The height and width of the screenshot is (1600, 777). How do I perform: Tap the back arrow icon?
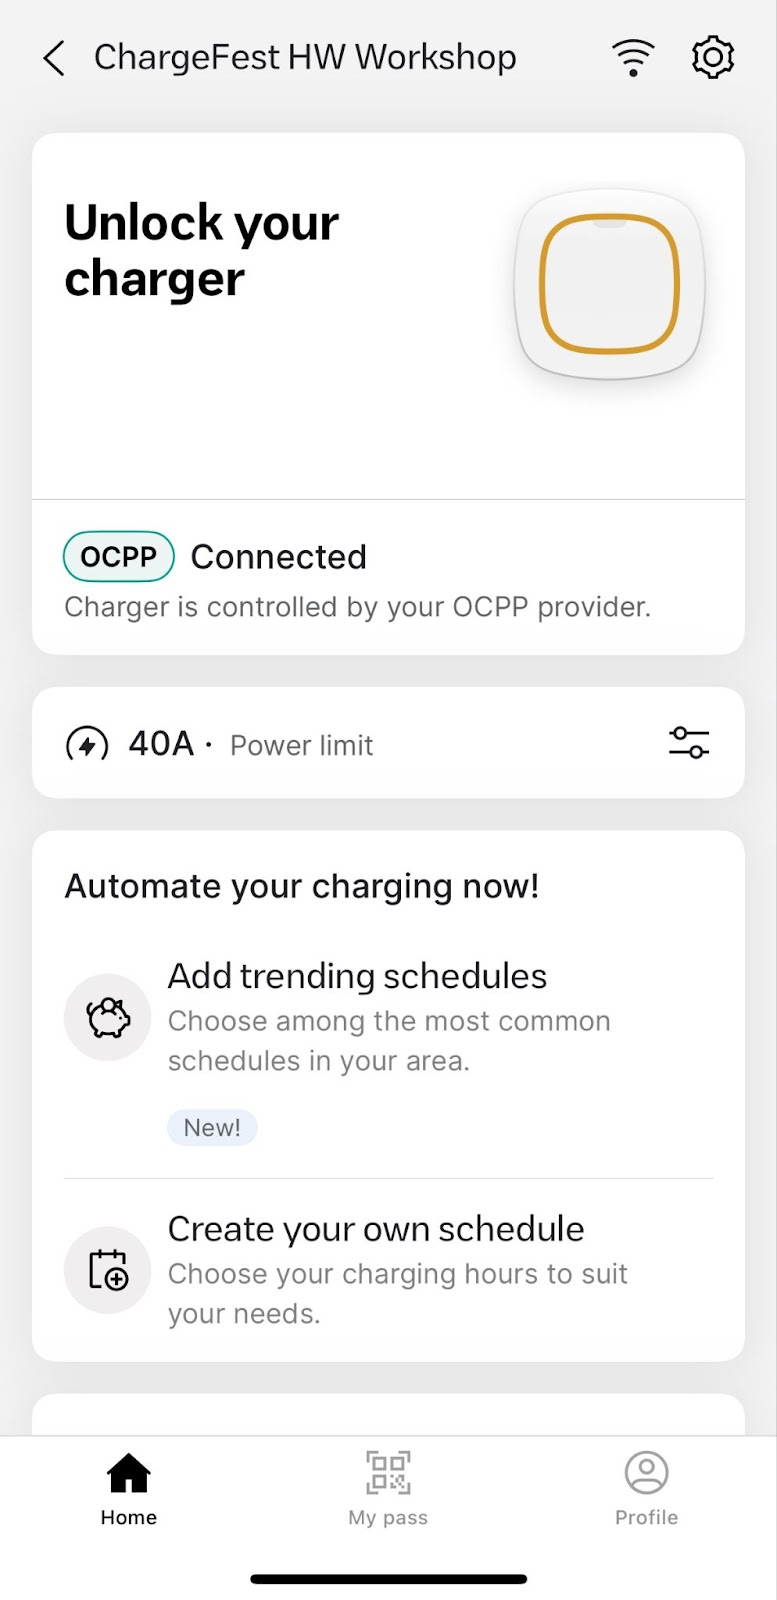pos(55,59)
